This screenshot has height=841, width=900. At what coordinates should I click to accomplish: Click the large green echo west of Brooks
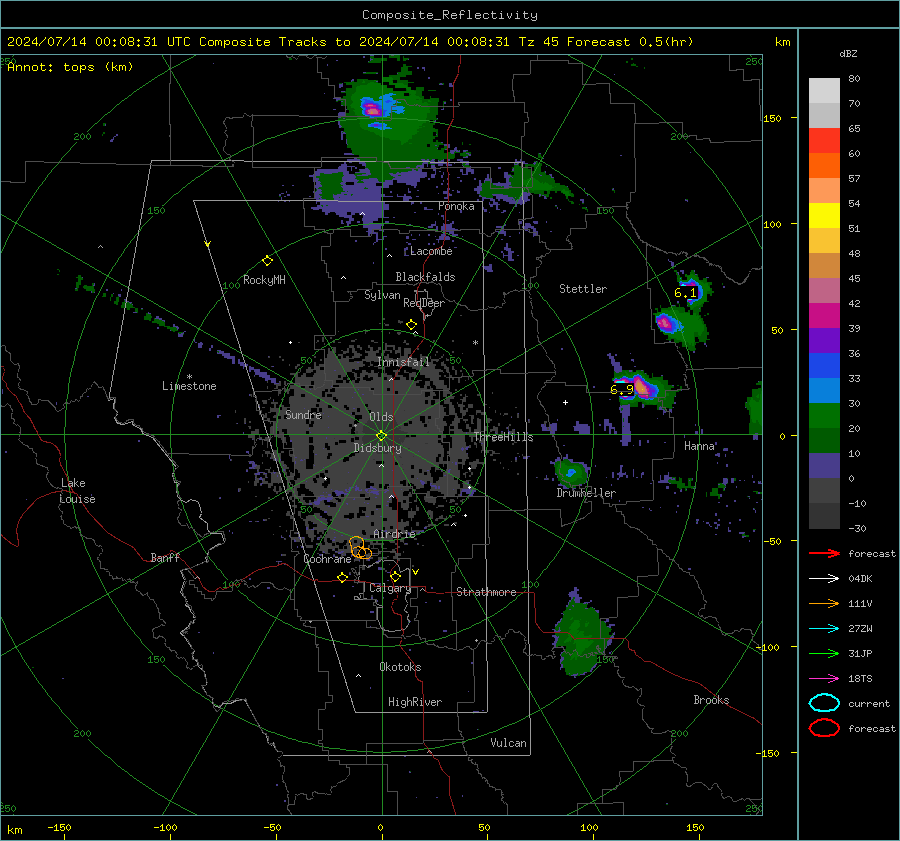pyautogui.click(x=581, y=634)
